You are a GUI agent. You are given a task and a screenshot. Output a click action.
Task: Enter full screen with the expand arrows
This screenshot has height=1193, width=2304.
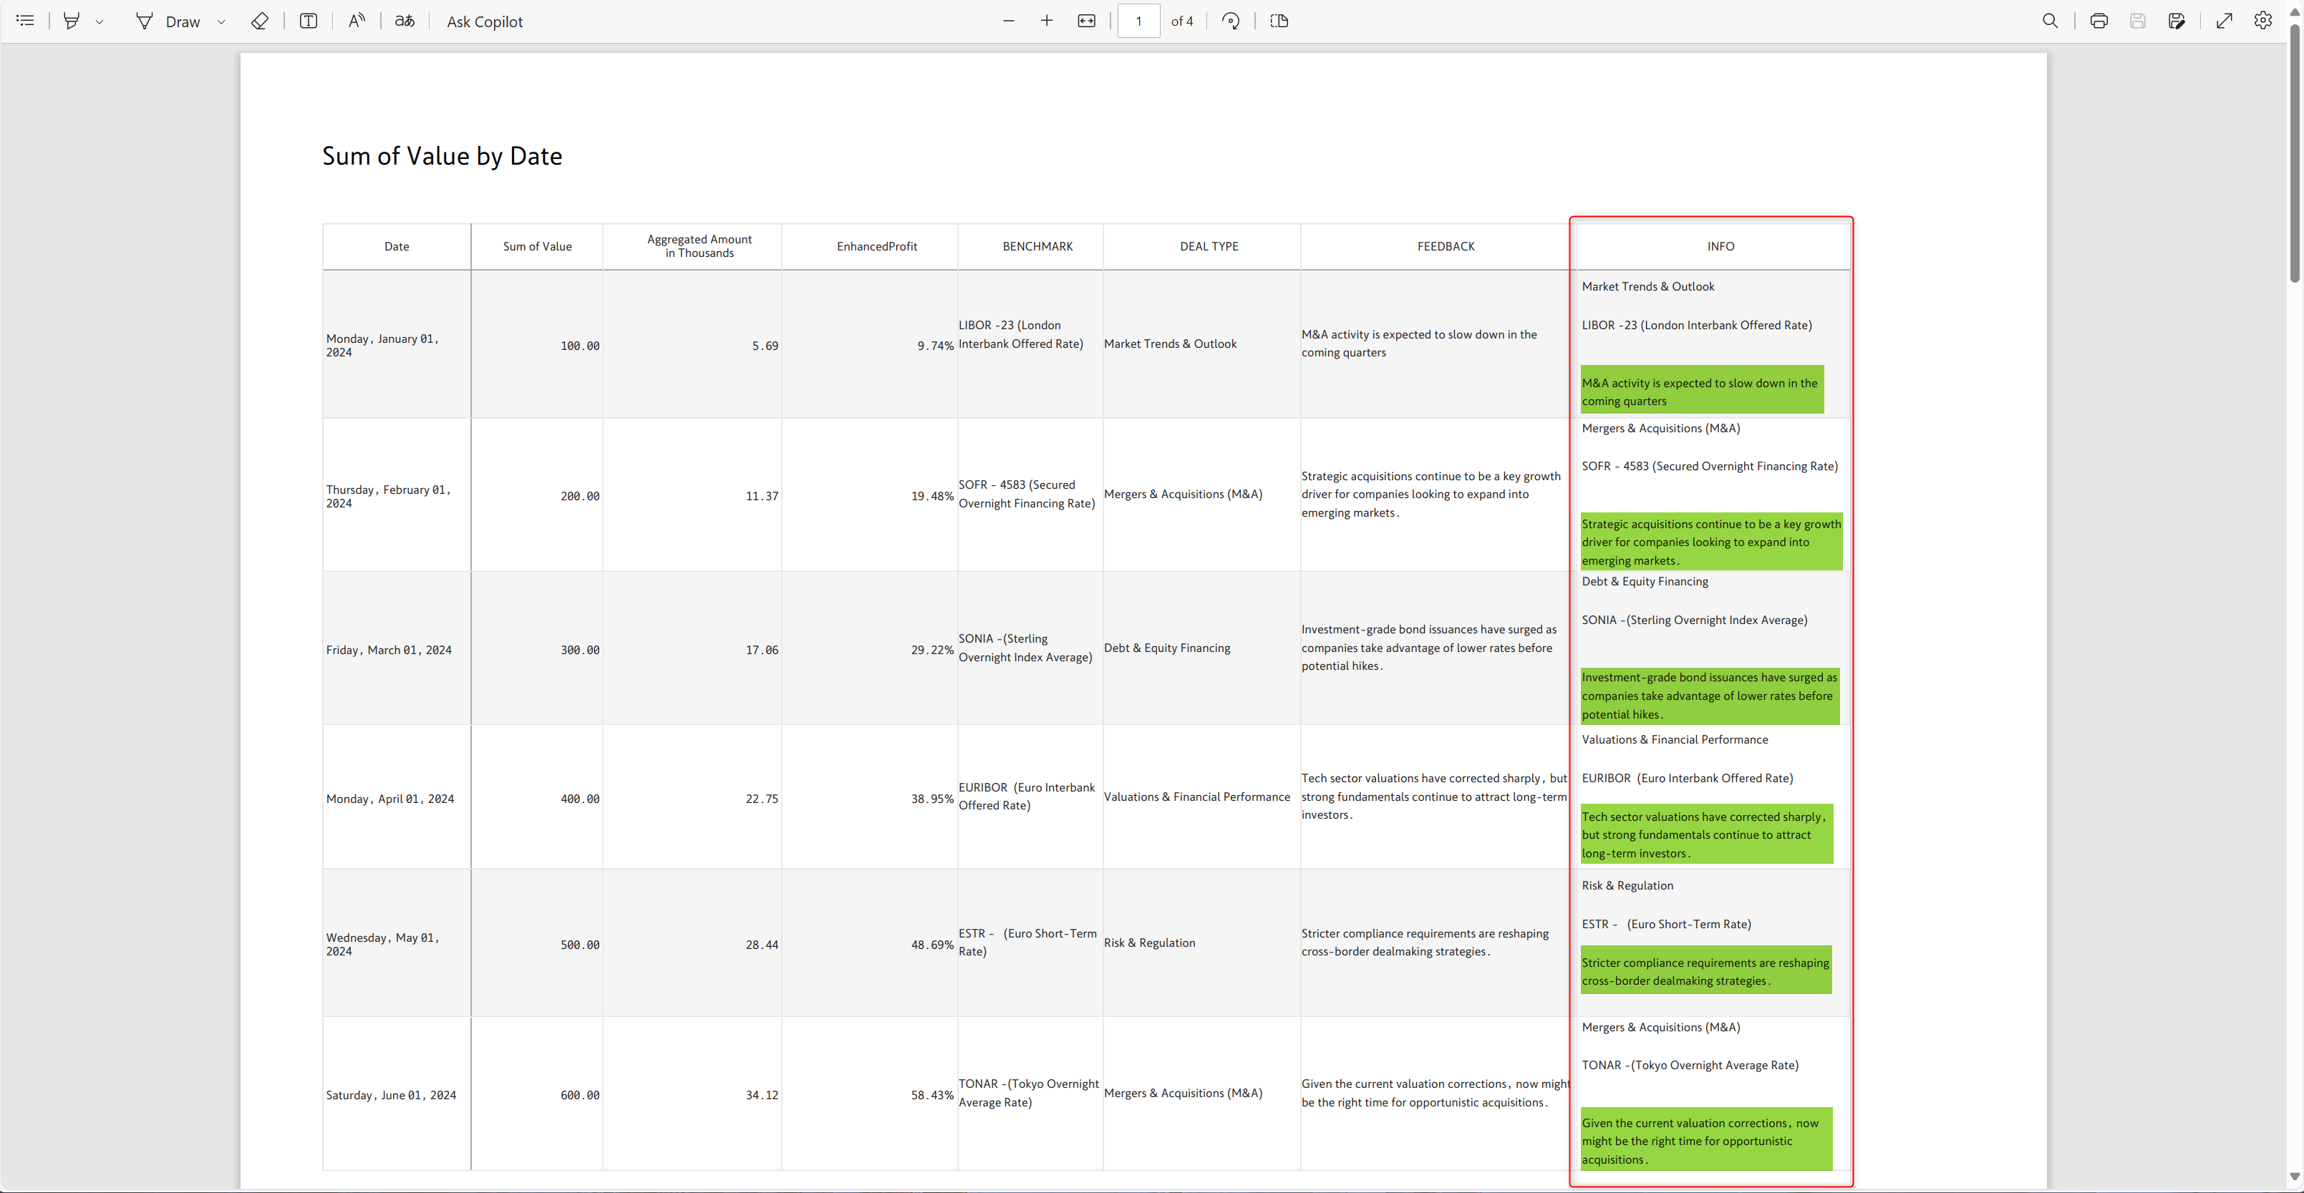pos(2224,21)
